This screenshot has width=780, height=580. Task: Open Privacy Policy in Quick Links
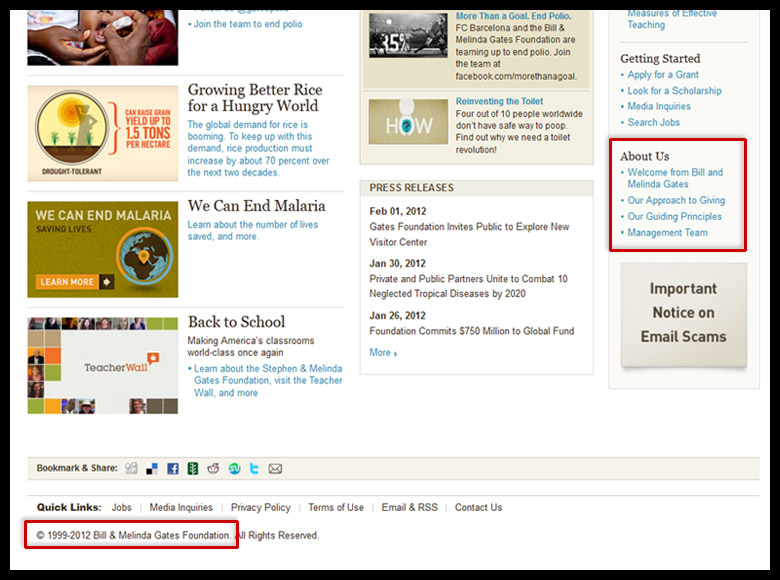(x=260, y=508)
